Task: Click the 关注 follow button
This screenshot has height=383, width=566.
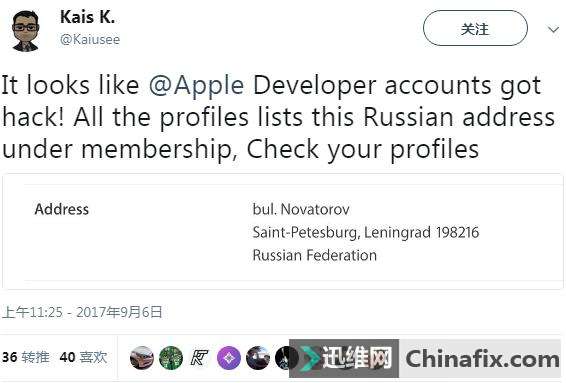Action: pyautogui.click(x=475, y=28)
